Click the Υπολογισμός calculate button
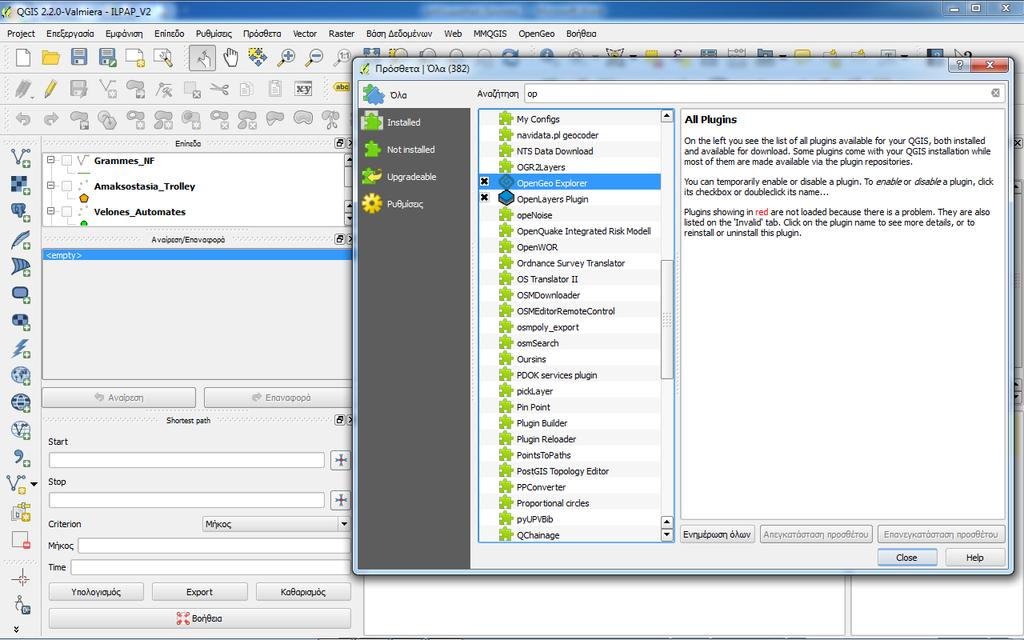This screenshot has width=1024, height=640. [96, 592]
